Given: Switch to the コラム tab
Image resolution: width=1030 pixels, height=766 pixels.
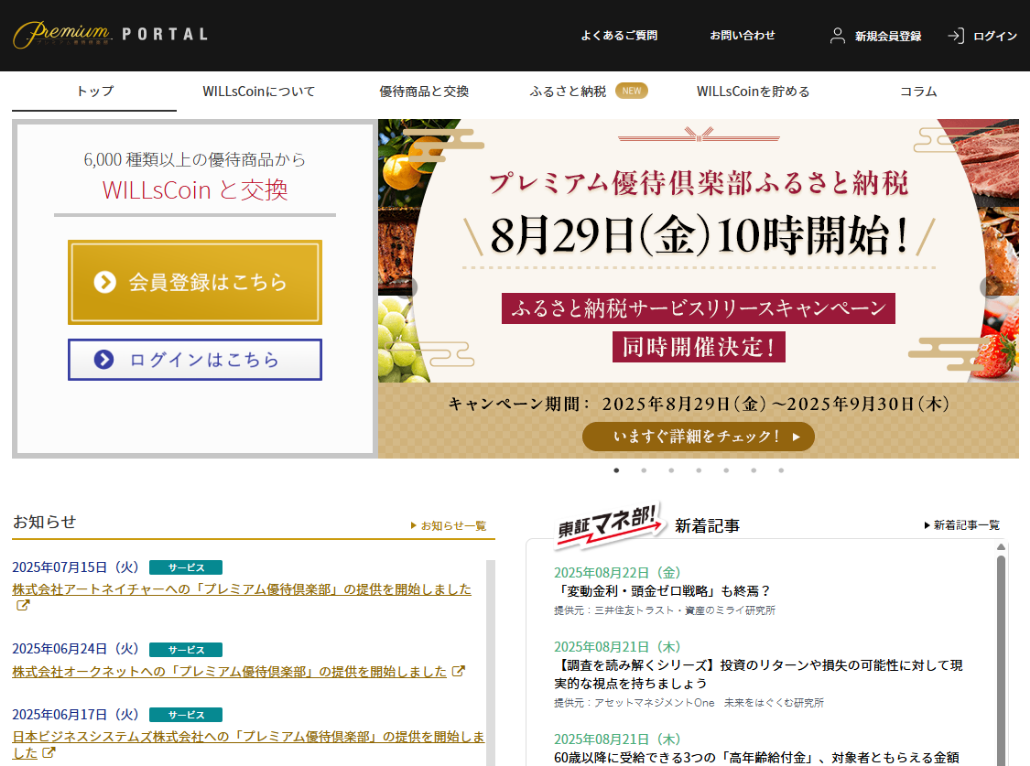Looking at the screenshot, I should (x=918, y=91).
